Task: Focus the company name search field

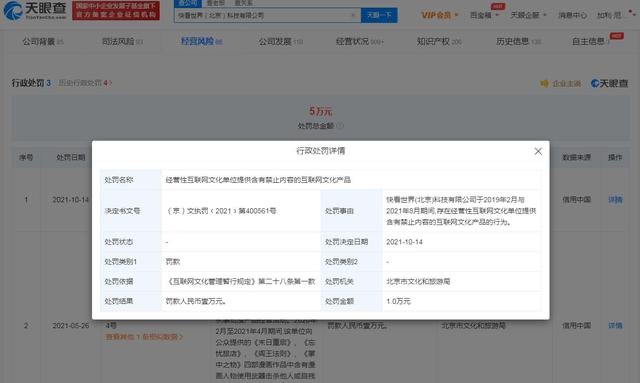Action: click(262, 16)
